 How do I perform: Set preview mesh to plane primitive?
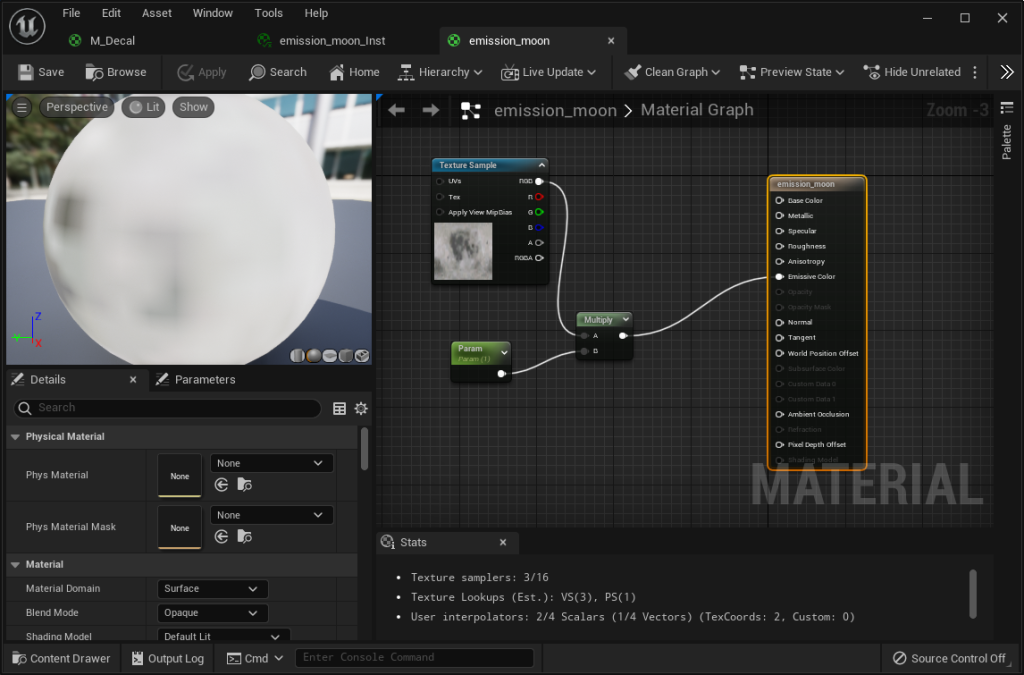click(x=330, y=355)
